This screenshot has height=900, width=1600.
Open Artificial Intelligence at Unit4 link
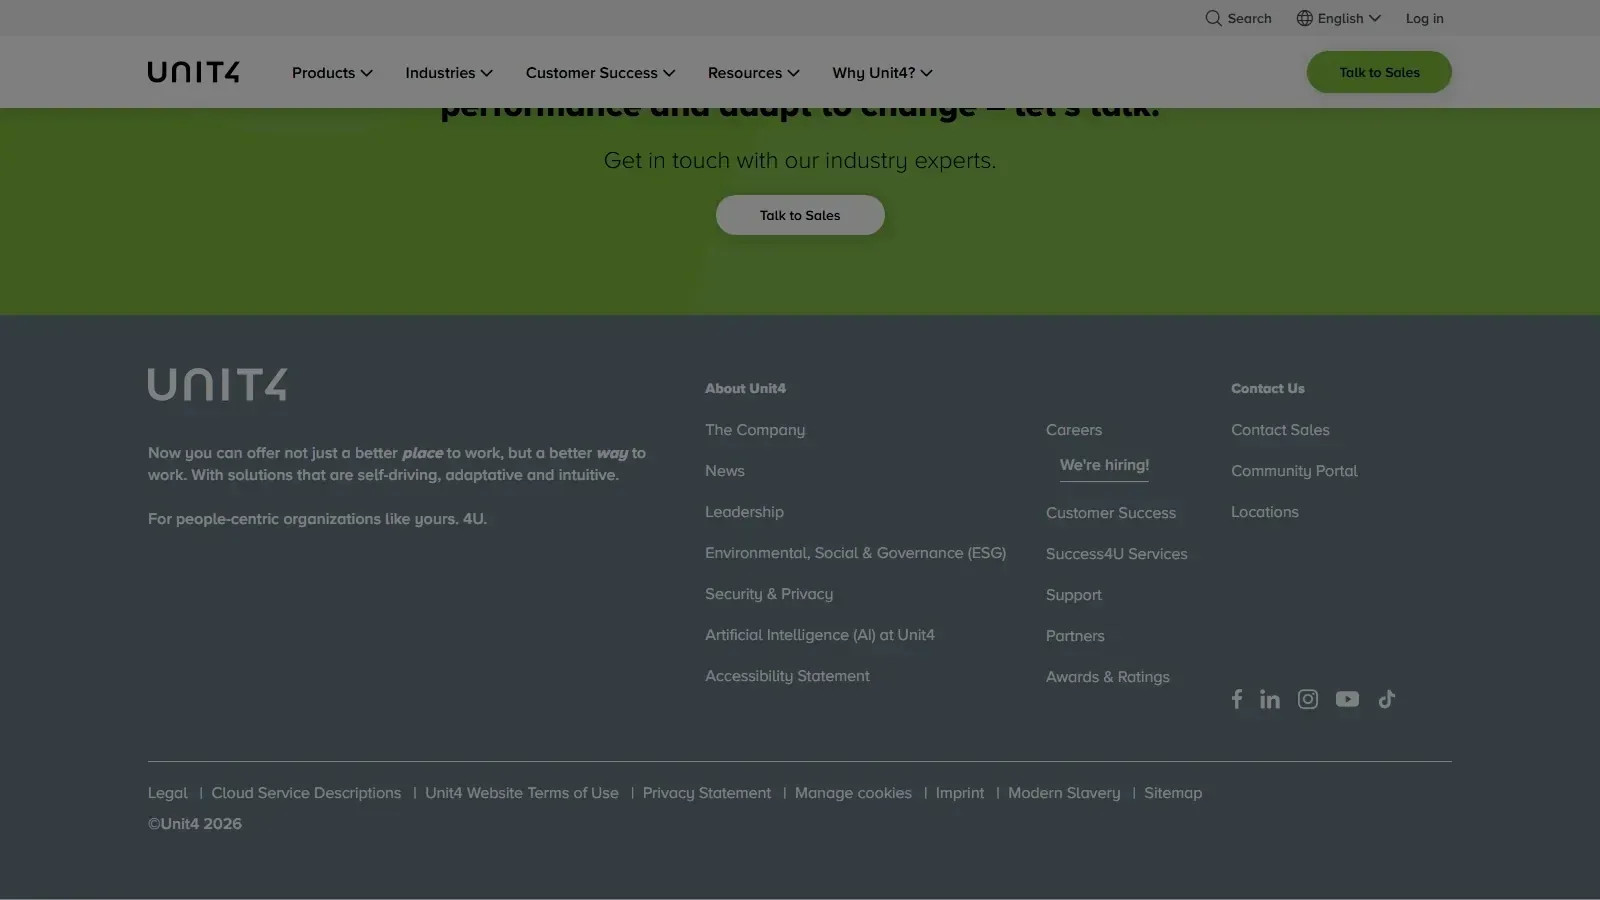pyautogui.click(x=820, y=635)
